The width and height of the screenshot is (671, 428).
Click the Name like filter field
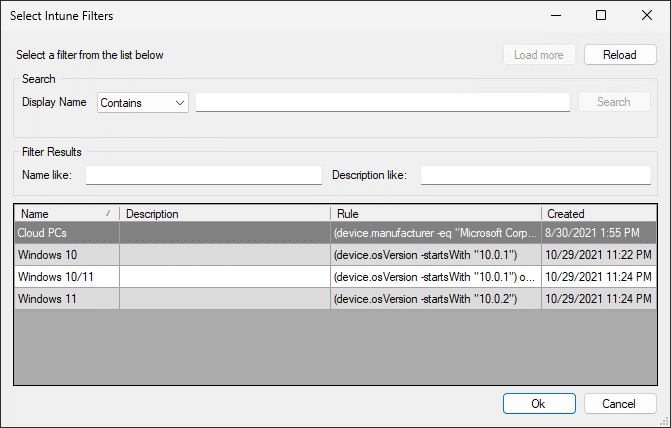click(x=203, y=176)
